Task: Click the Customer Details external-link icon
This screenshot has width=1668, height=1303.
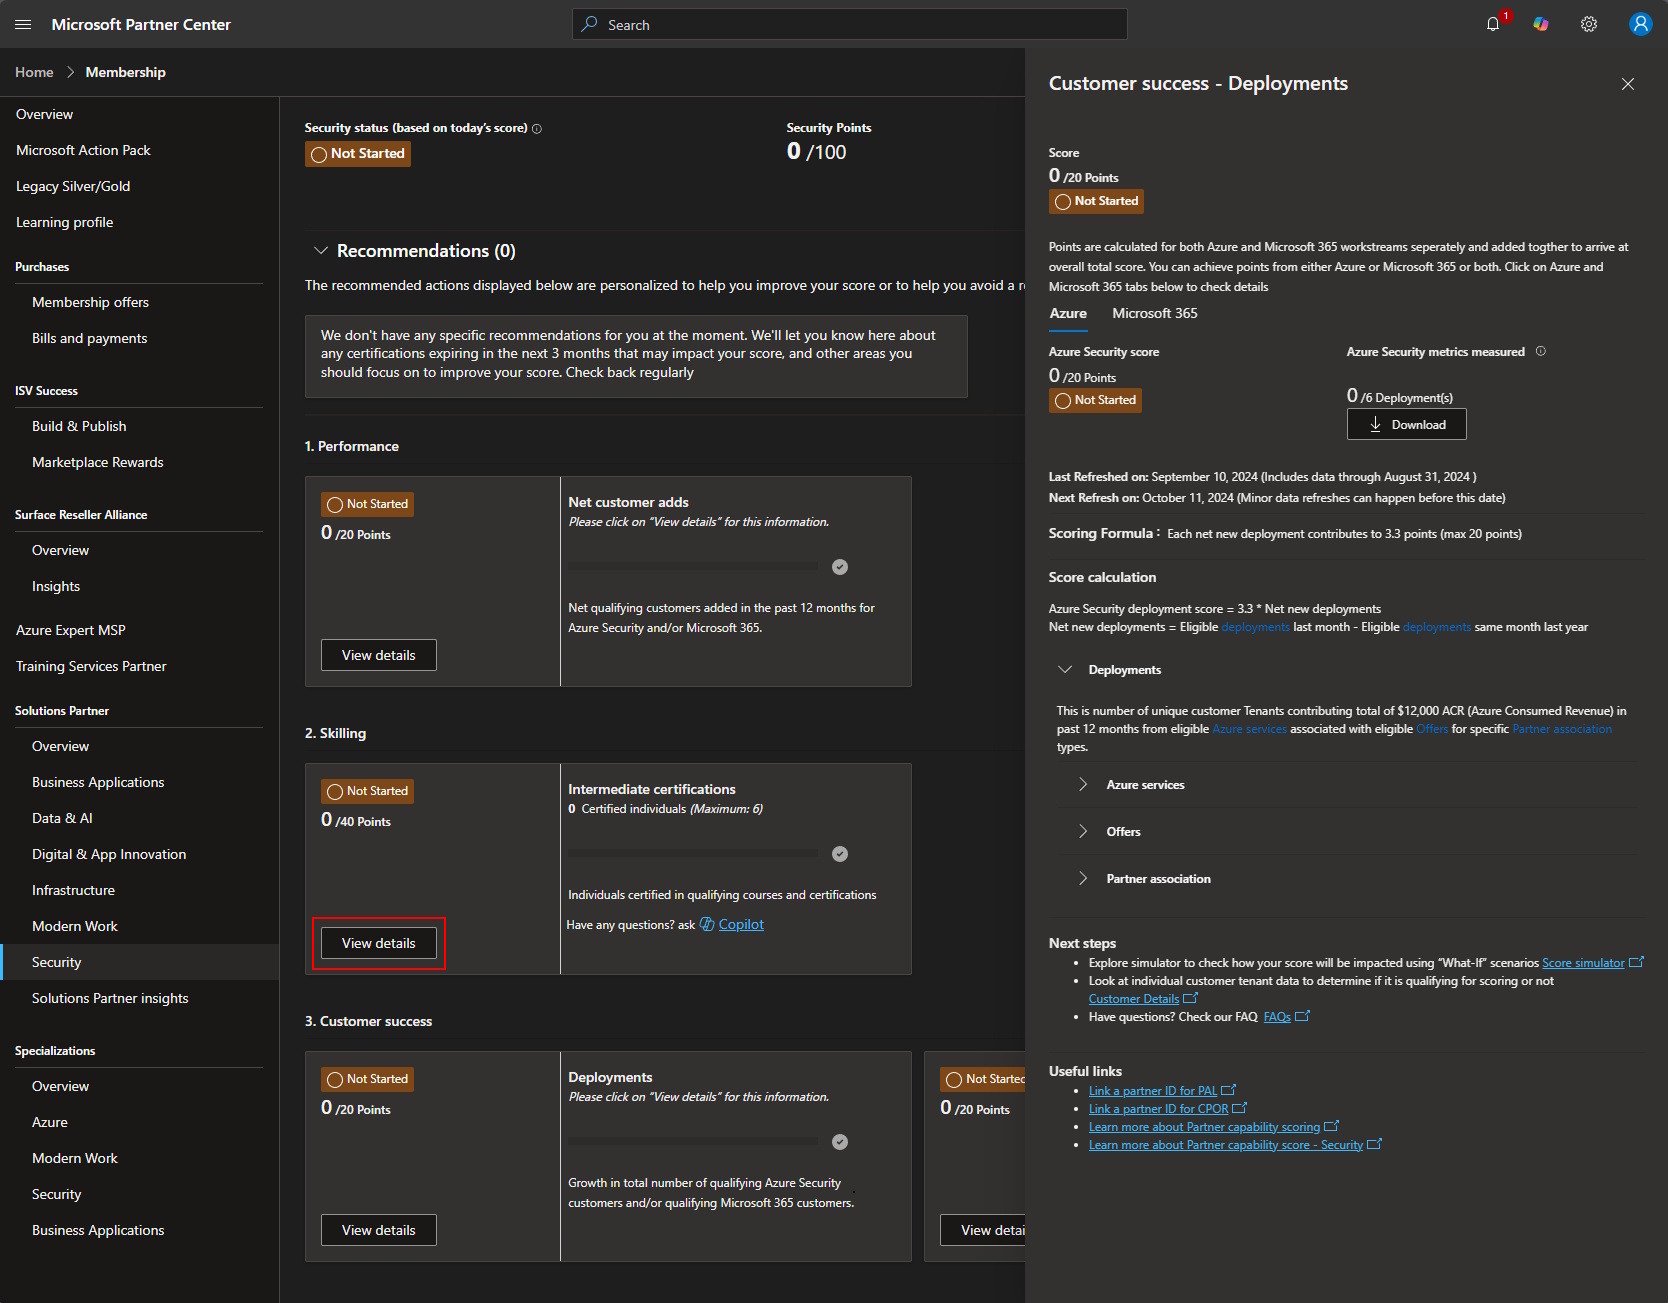Action: click(1190, 998)
